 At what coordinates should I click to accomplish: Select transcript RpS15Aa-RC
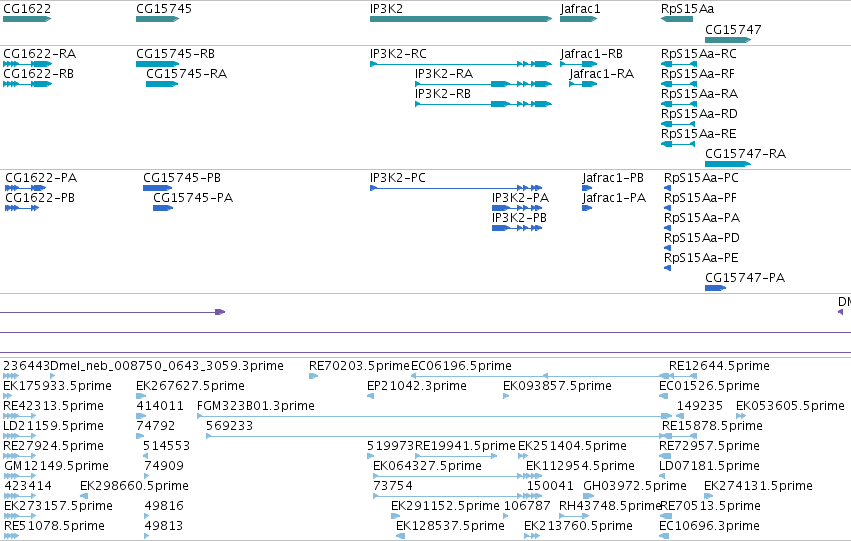pos(699,54)
